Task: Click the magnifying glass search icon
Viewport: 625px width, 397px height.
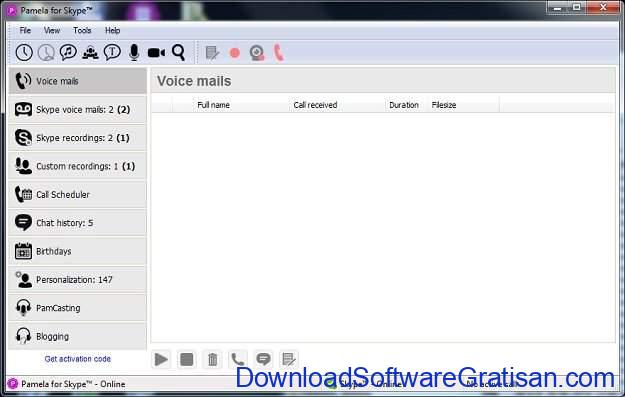Action: (178, 52)
